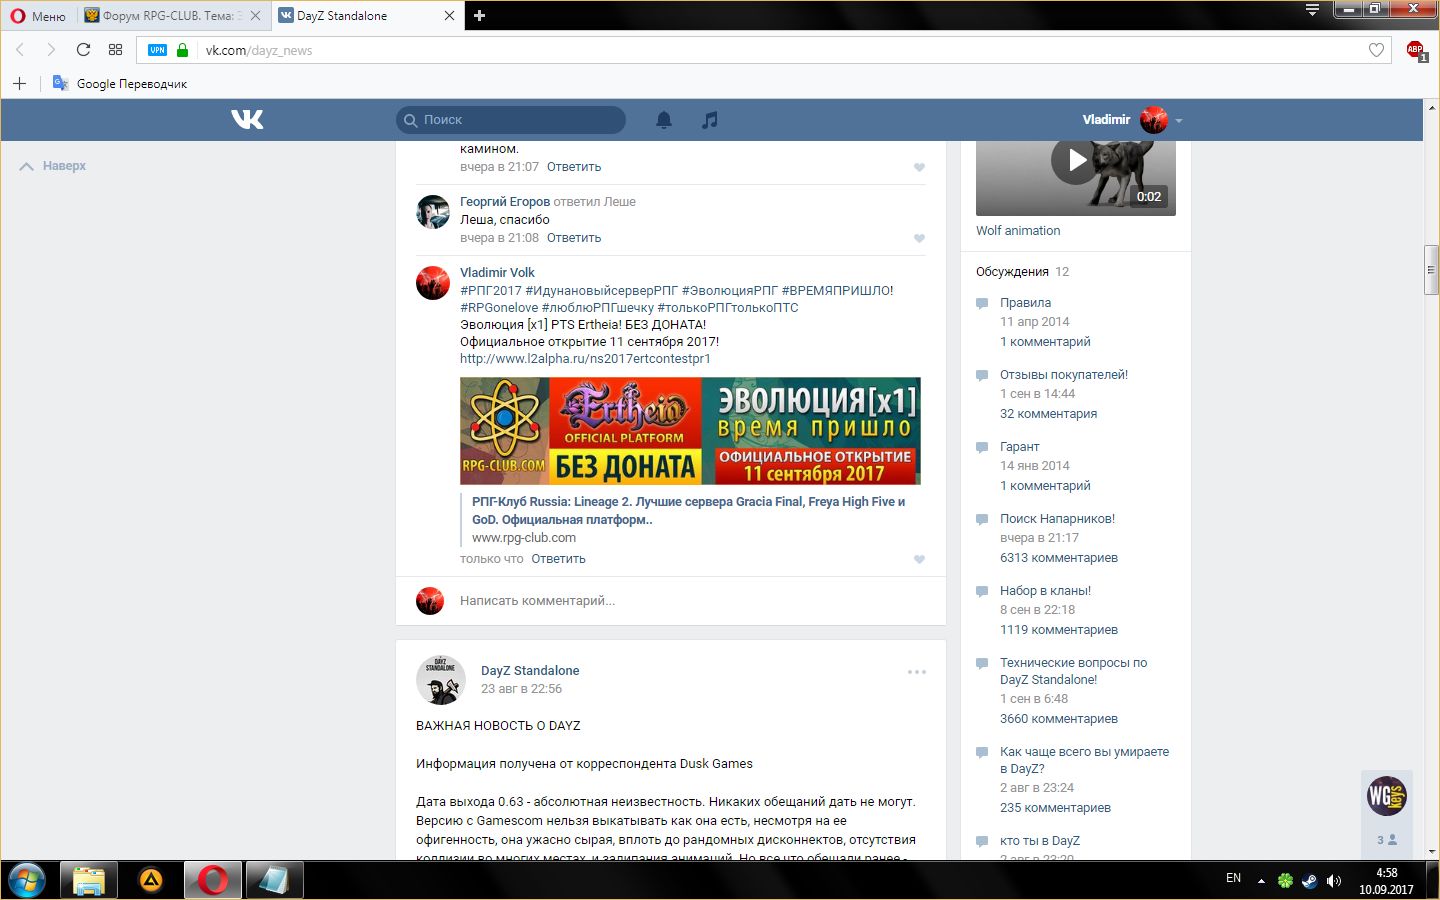This screenshot has width=1440, height=900.
Task: Open the Opera Меню button
Action: coord(38,15)
